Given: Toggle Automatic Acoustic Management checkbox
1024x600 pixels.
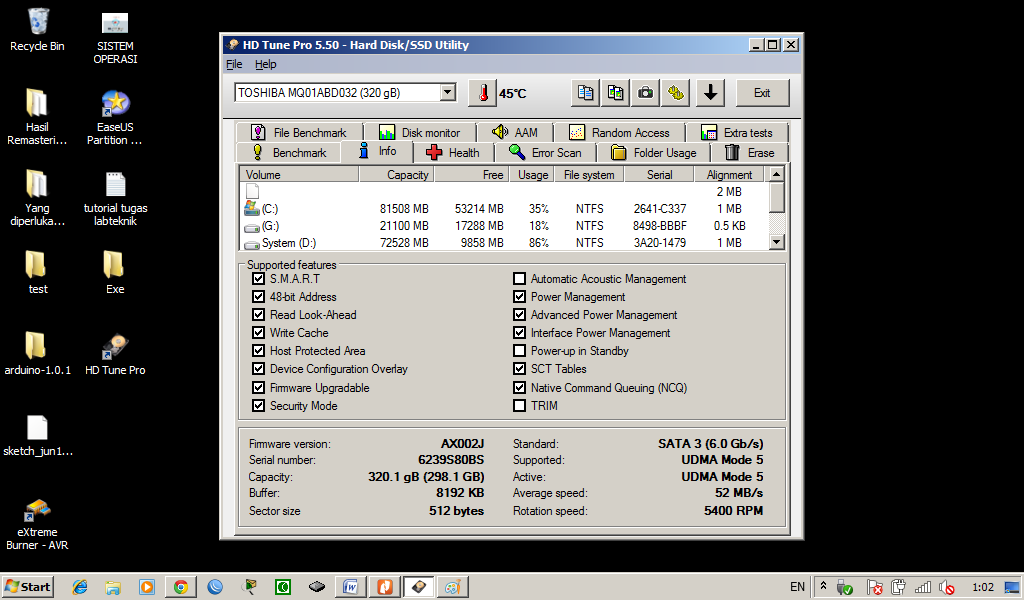Looking at the screenshot, I should (519, 279).
